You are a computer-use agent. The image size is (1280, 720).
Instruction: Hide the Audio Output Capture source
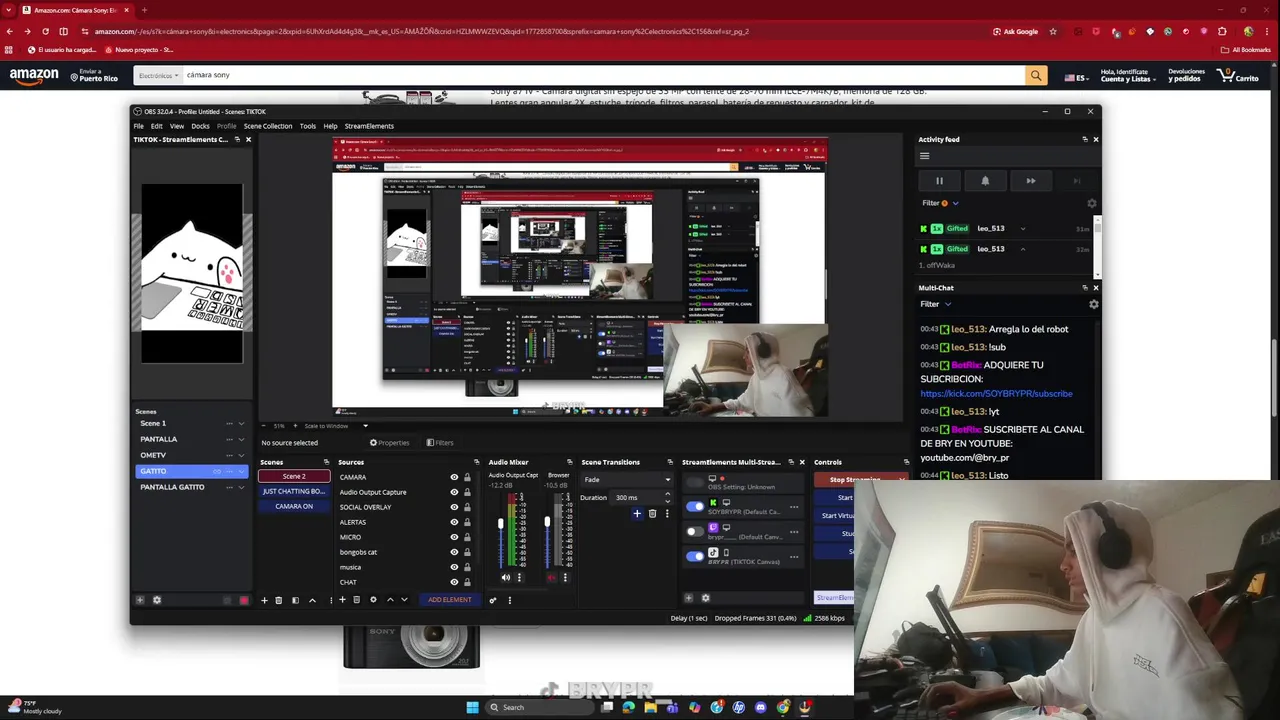(454, 492)
